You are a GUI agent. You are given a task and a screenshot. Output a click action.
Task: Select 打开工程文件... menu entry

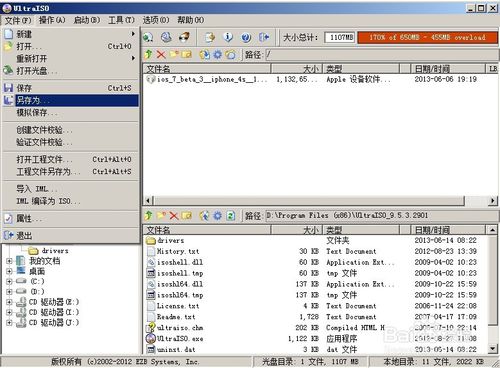coord(71,159)
